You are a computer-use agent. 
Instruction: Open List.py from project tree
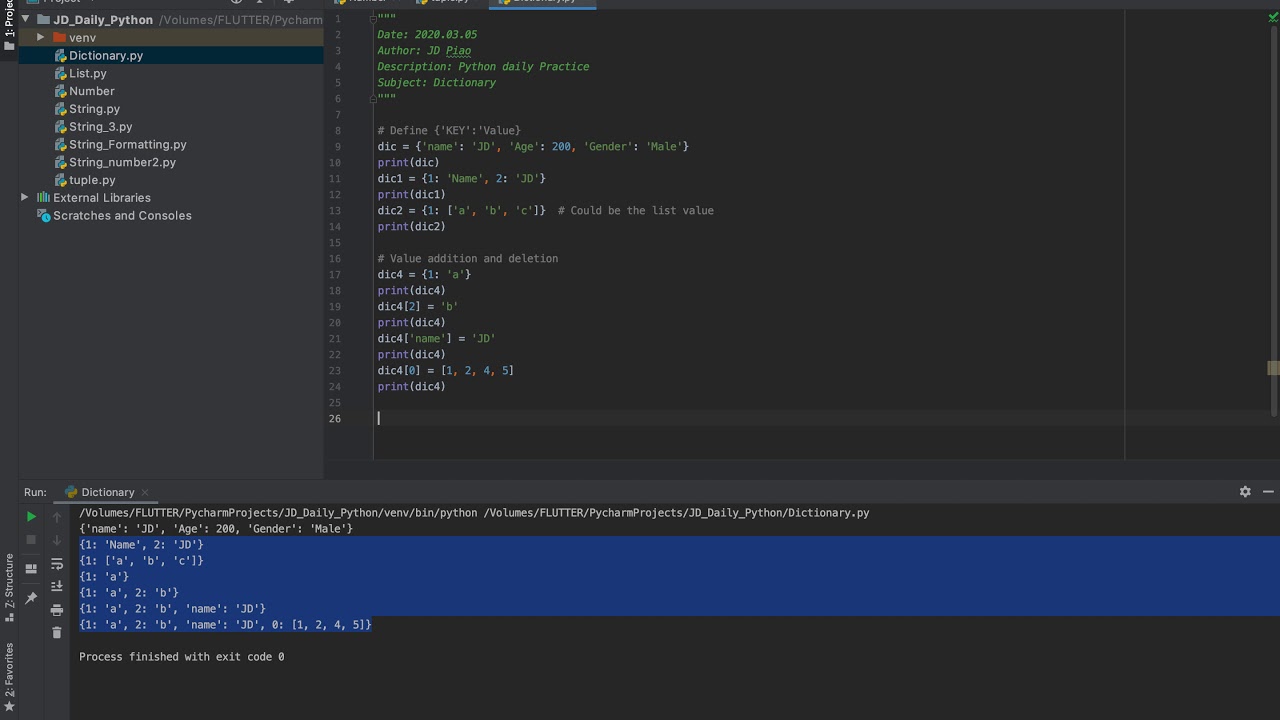(x=88, y=73)
